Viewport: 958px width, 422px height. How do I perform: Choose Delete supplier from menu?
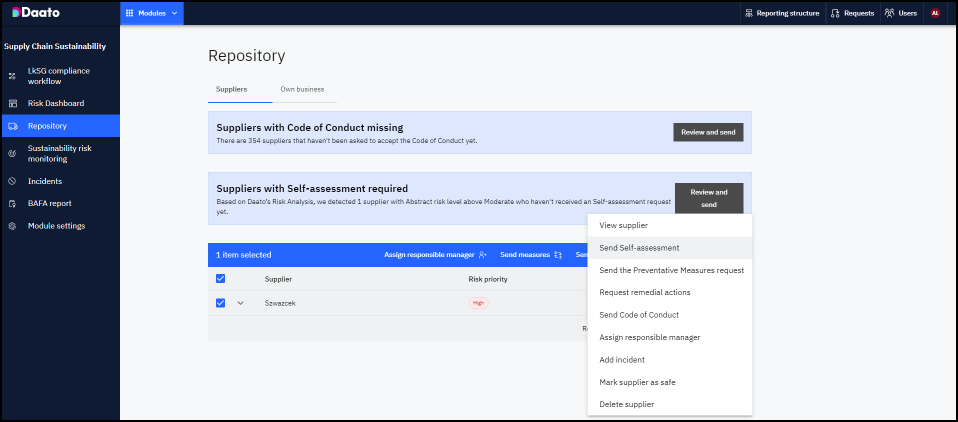pos(670,404)
